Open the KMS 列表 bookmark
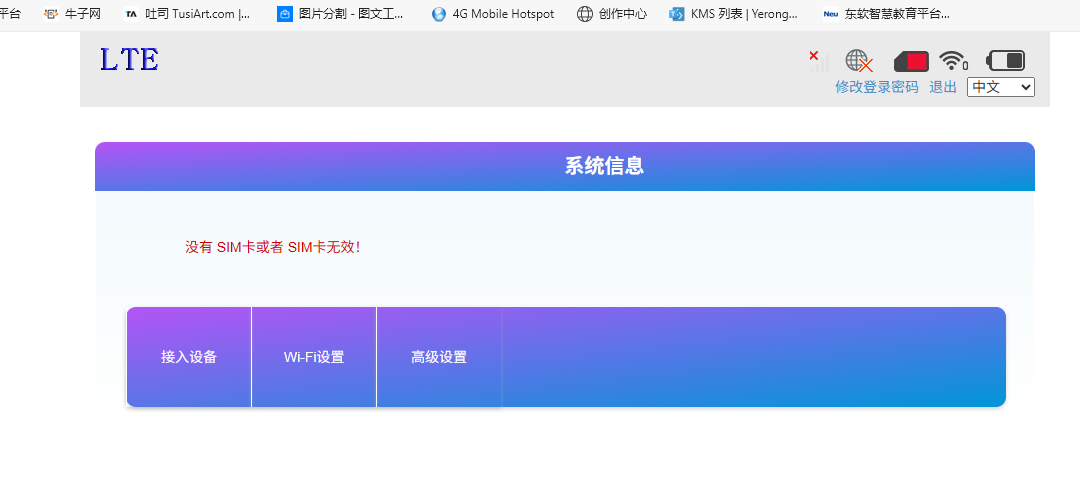 (x=734, y=14)
